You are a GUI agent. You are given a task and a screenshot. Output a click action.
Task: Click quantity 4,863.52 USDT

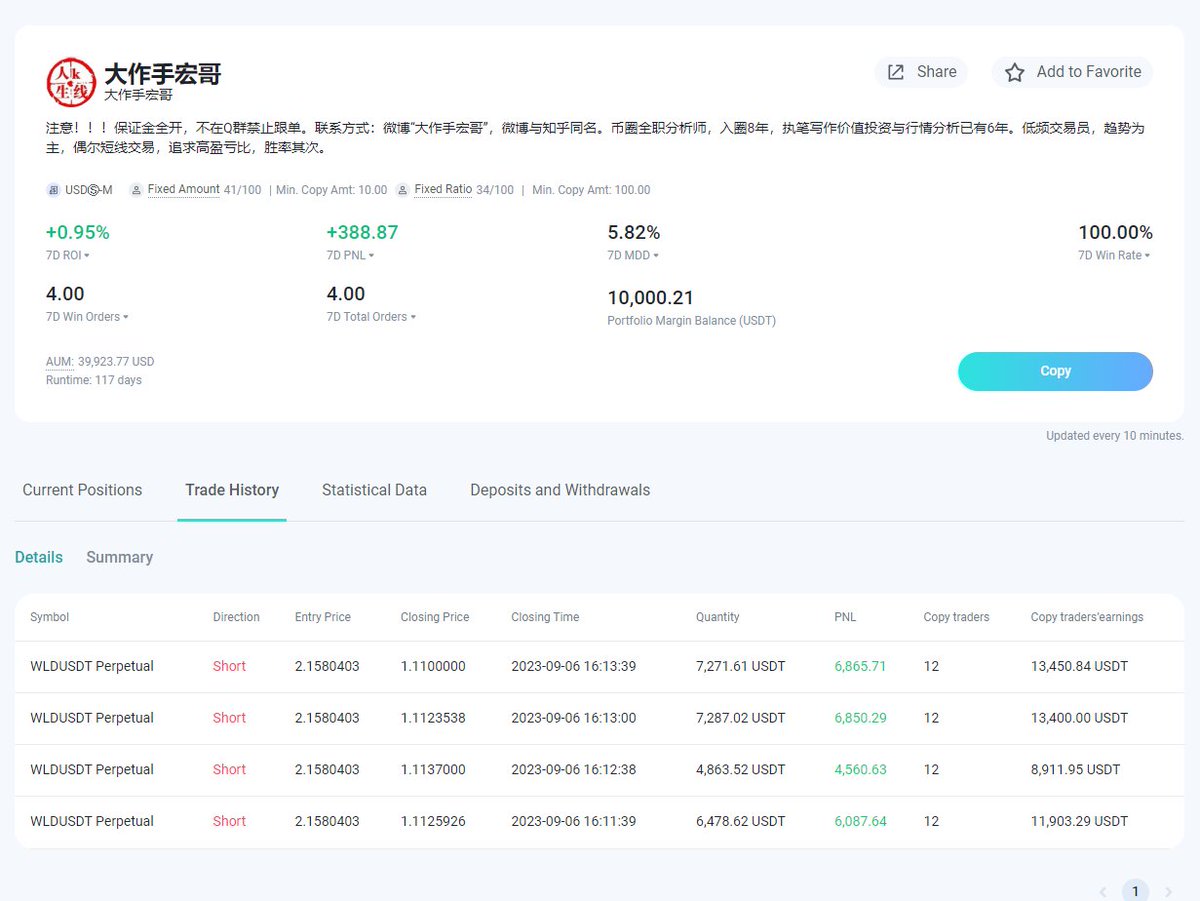pos(741,770)
